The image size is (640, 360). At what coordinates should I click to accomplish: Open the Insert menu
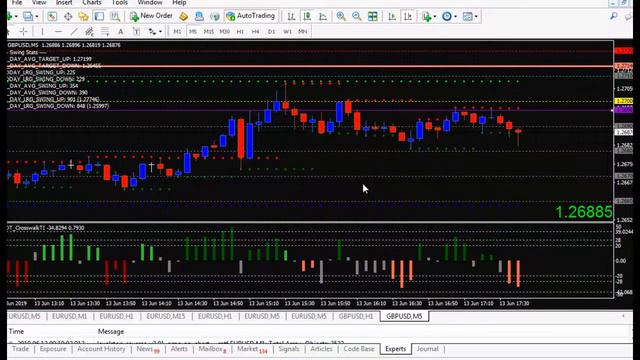click(64, 2)
